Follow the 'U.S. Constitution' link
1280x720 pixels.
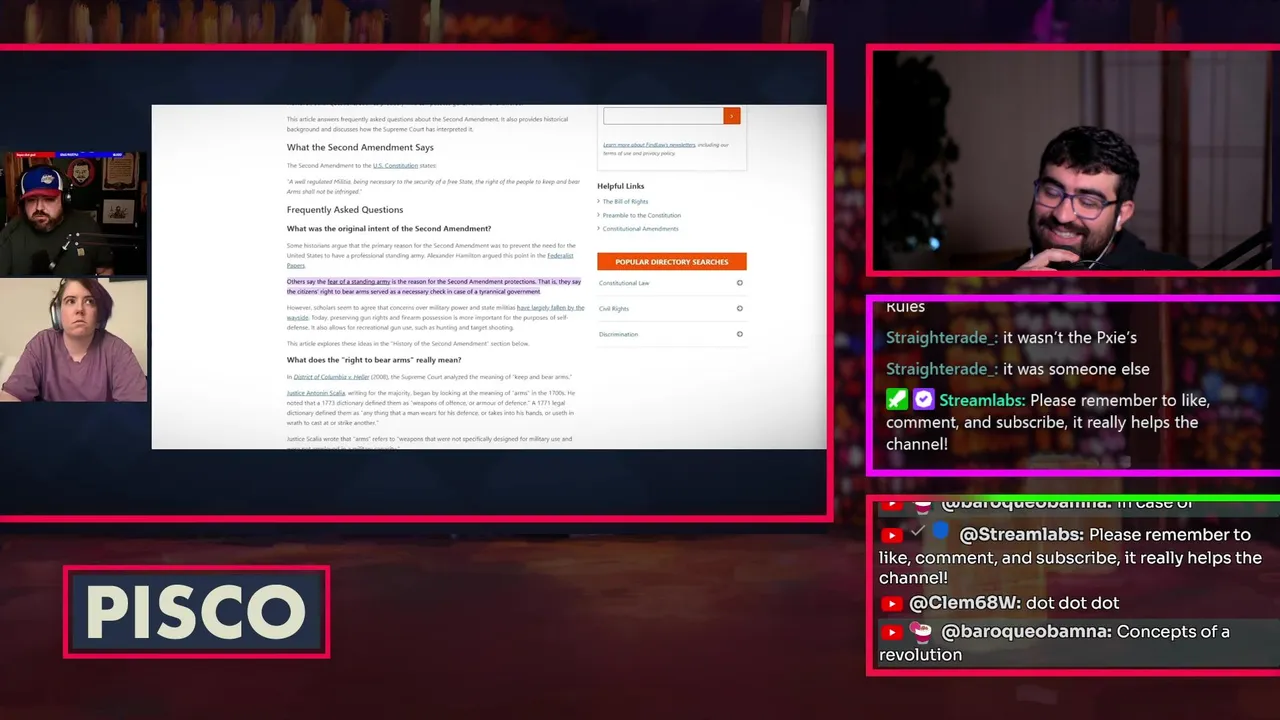pos(395,165)
